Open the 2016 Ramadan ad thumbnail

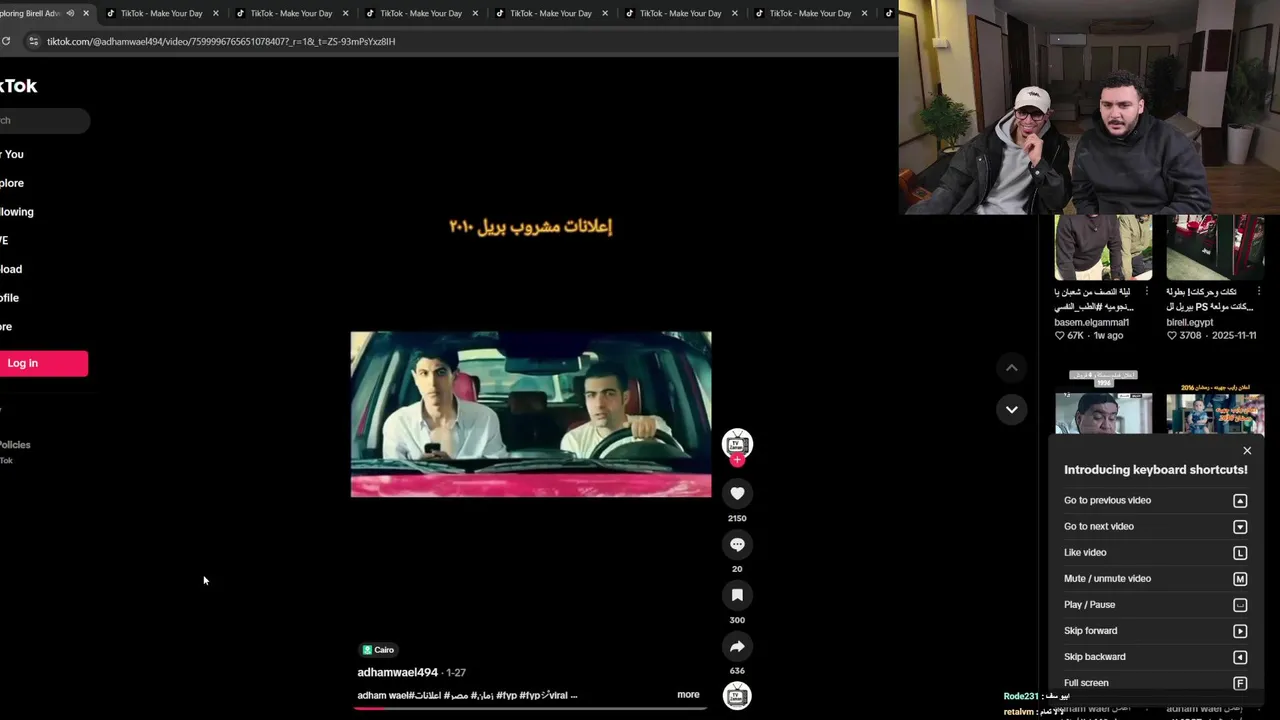click(x=1215, y=408)
